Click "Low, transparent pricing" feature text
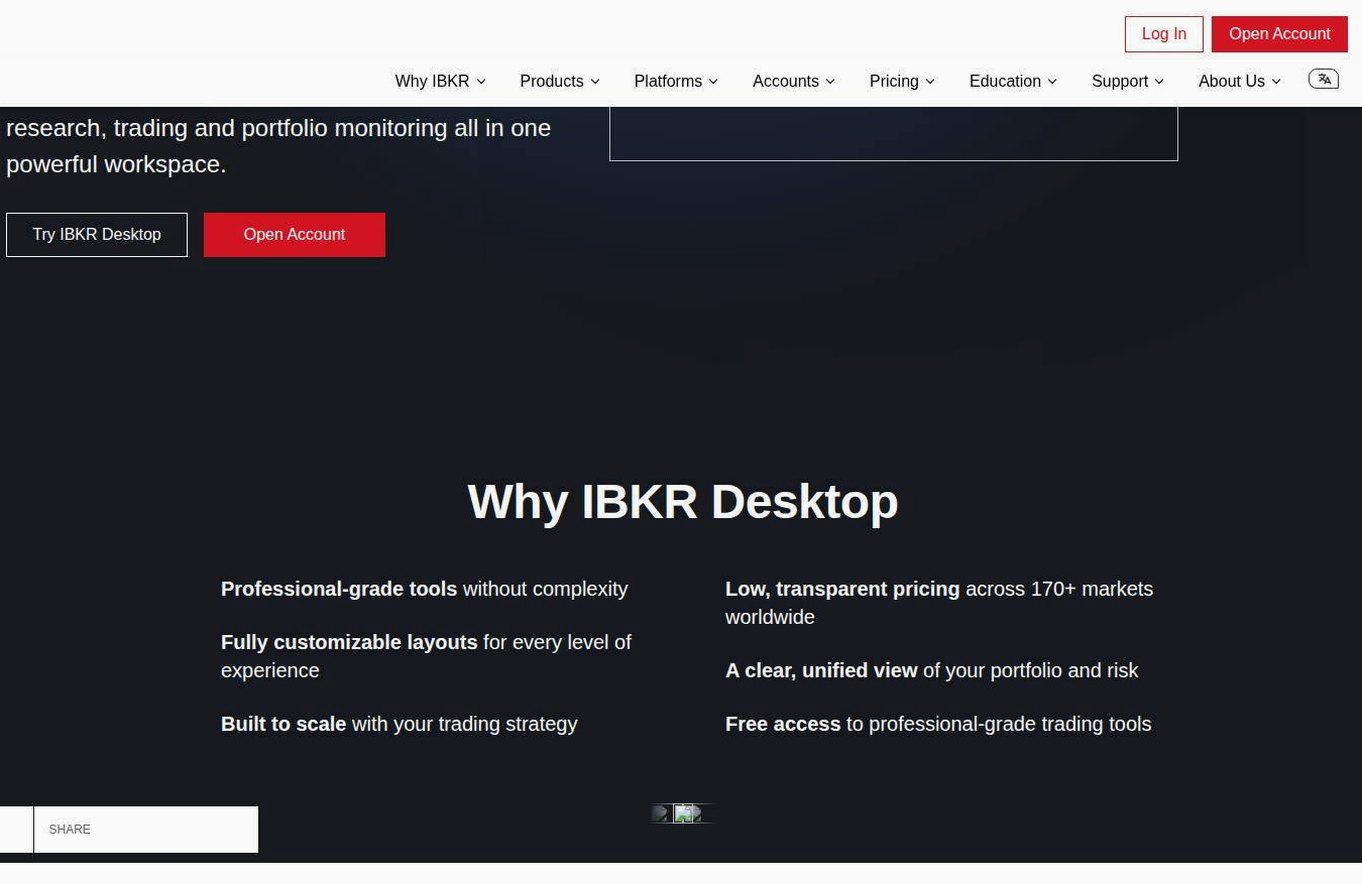 coord(842,589)
